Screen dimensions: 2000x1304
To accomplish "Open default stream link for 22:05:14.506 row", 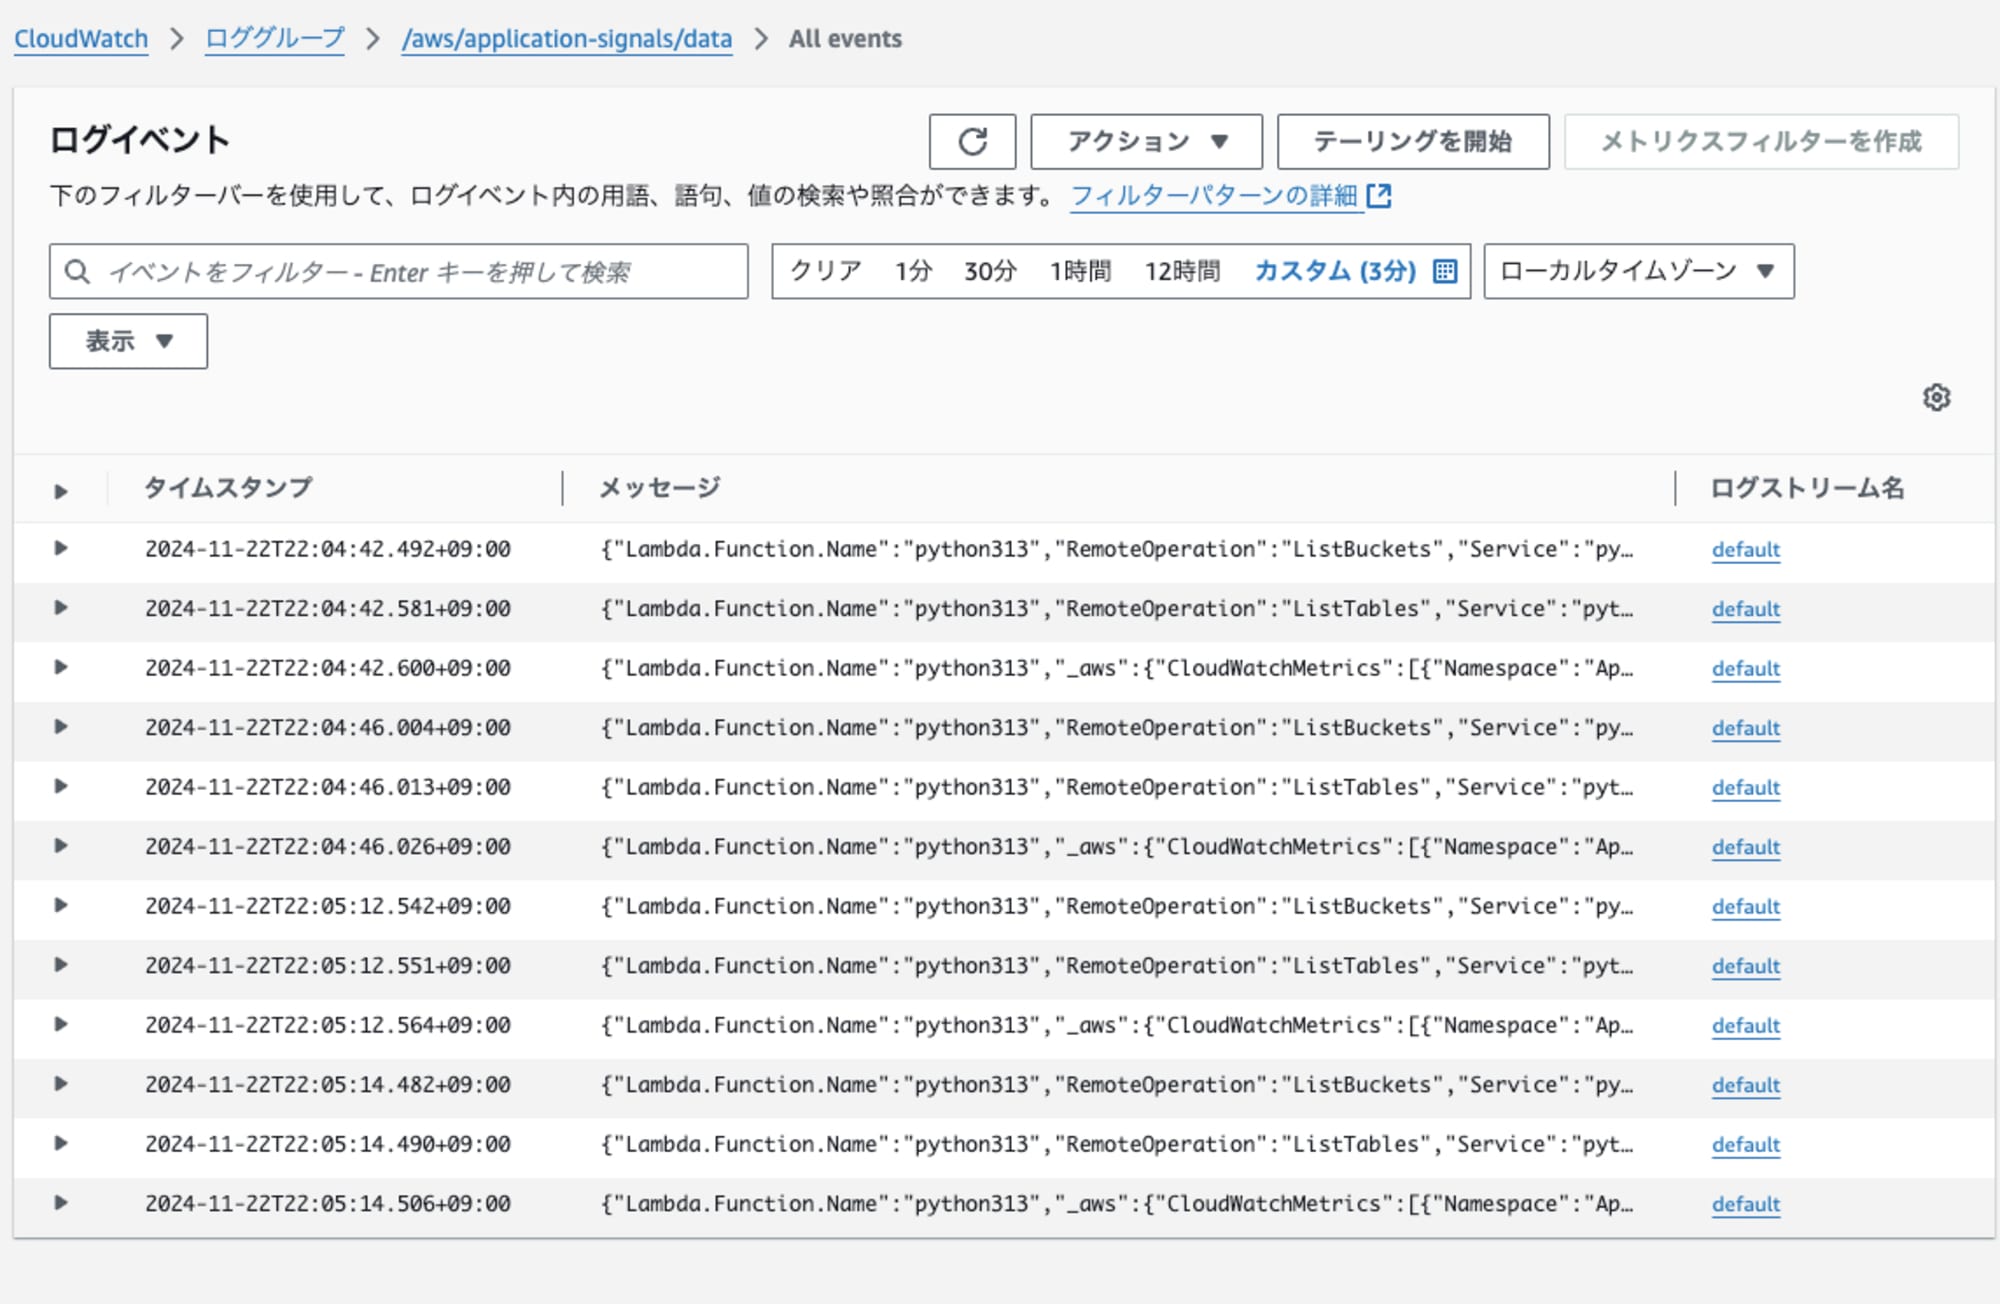I will click(1746, 1203).
